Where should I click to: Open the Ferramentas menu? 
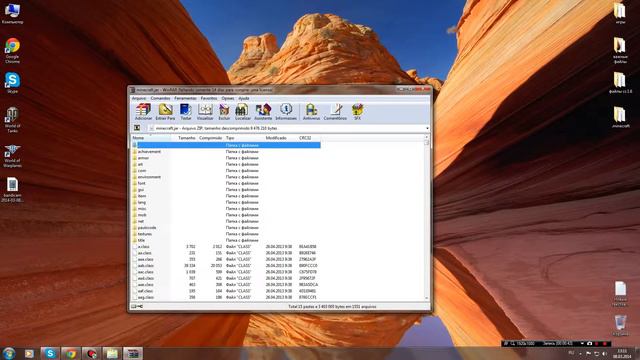pyautogui.click(x=186, y=98)
